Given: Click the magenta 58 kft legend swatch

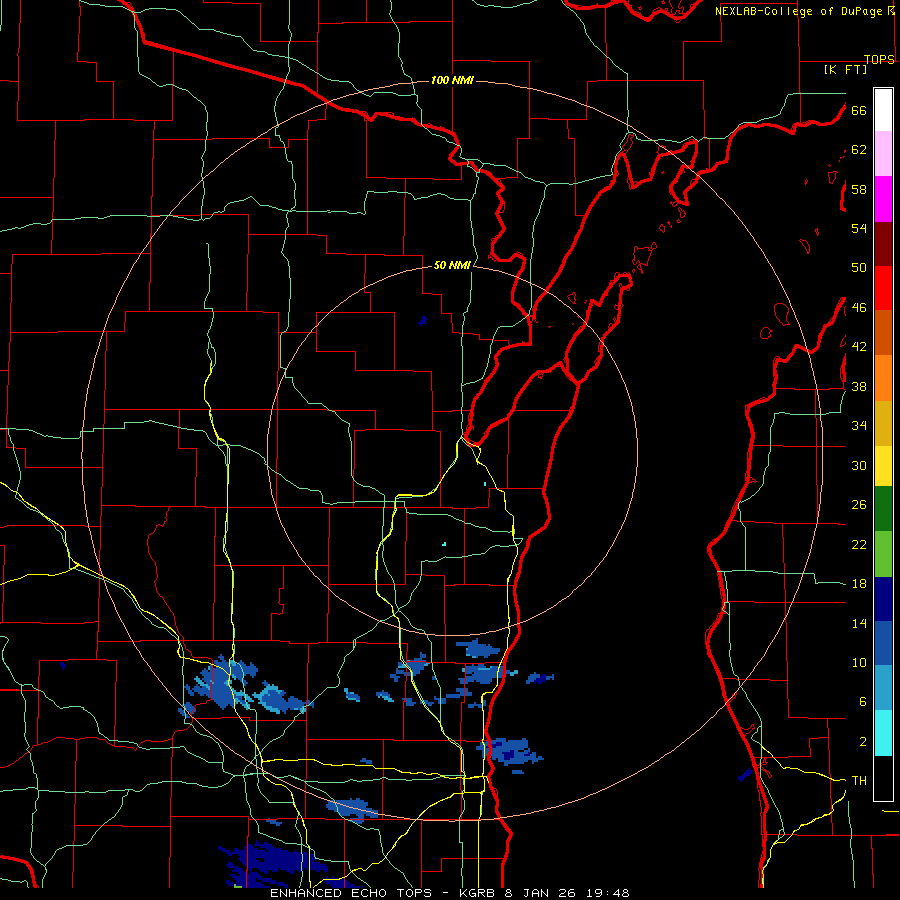Looking at the screenshot, I should click(x=883, y=199).
